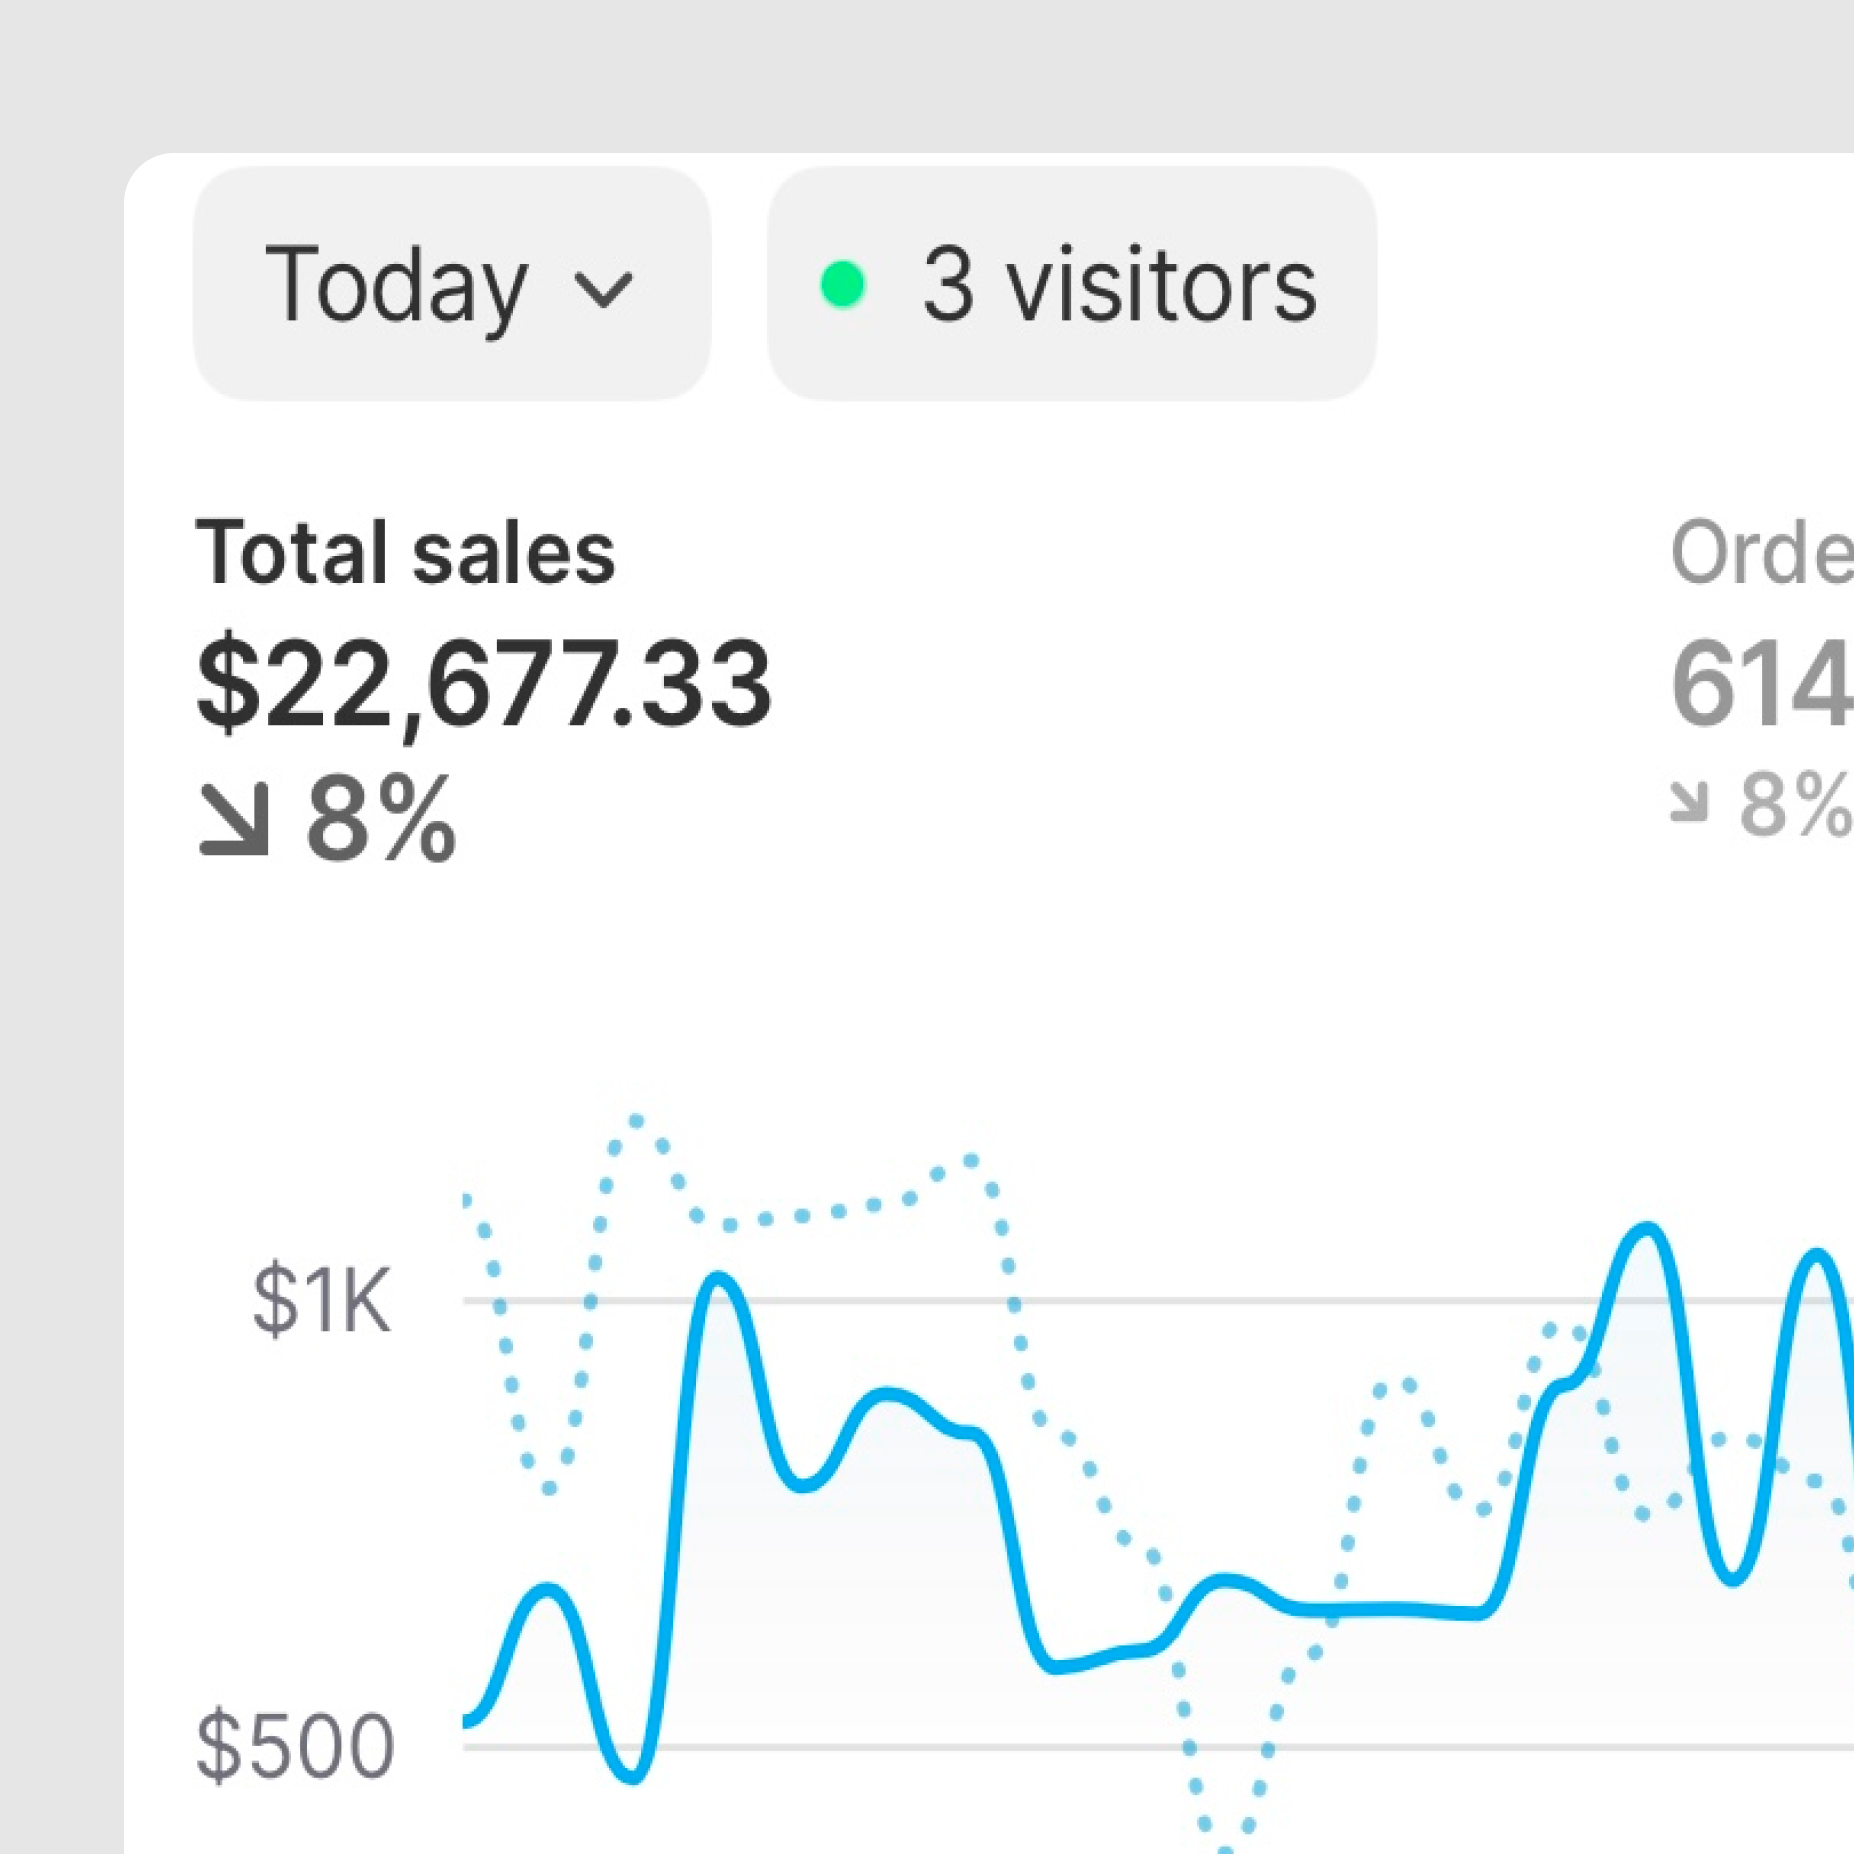Click the $500 horizontal gridline
1854x1854 pixels.
900,1747
